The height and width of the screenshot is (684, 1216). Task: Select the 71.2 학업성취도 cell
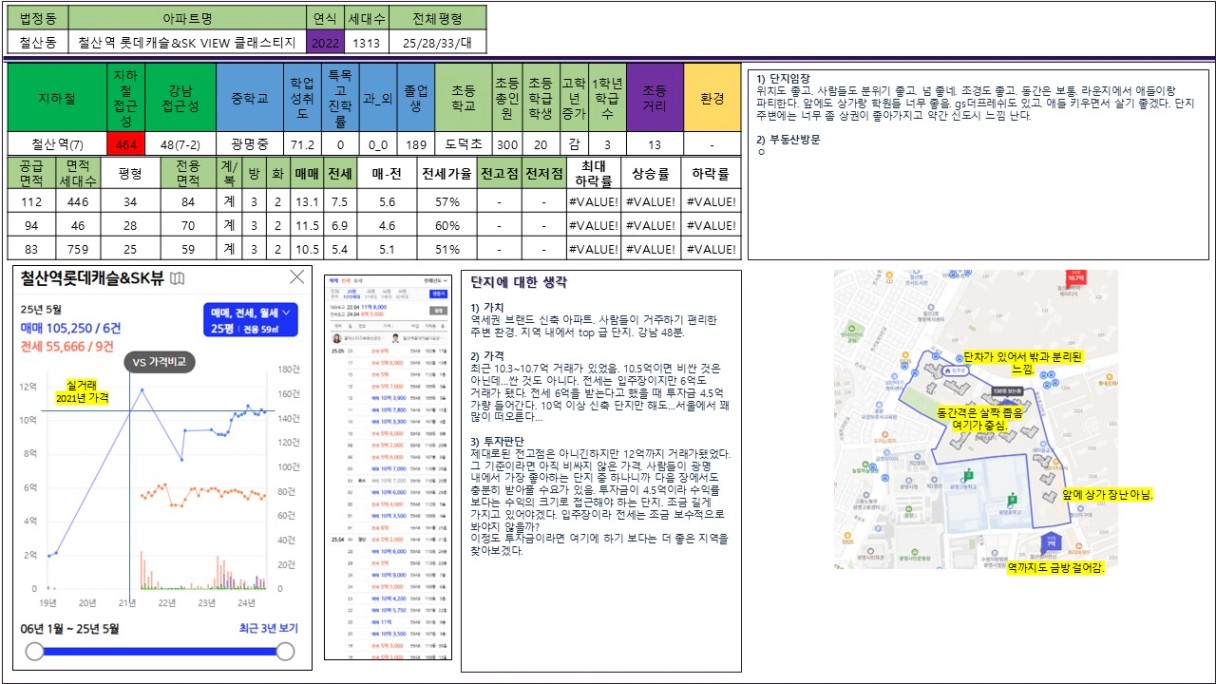(303, 145)
